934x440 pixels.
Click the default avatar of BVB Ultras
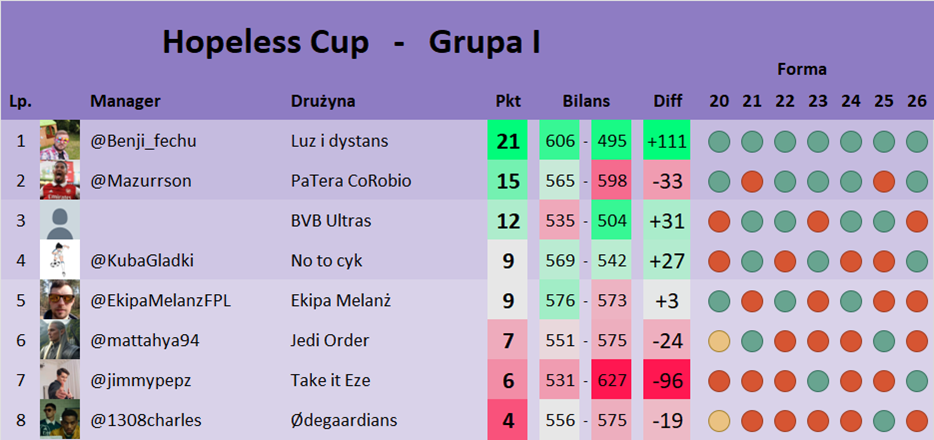pyautogui.click(x=59, y=220)
